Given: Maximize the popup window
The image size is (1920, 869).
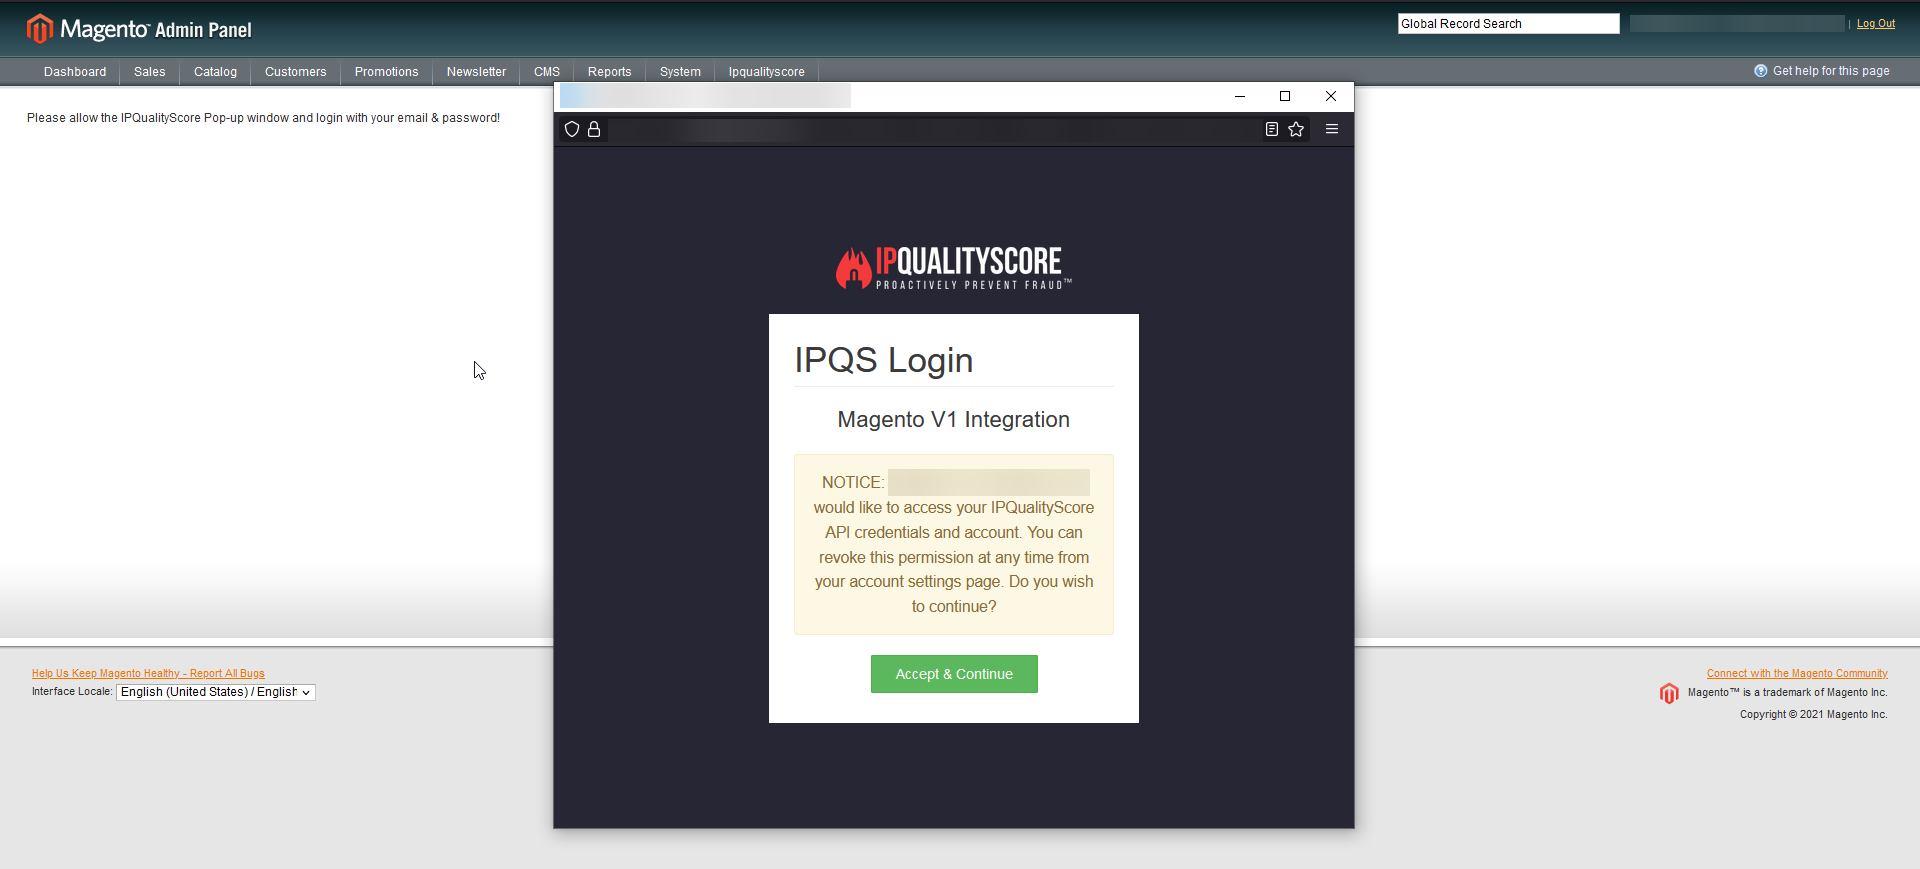Looking at the screenshot, I should [x=1285, y=96].
